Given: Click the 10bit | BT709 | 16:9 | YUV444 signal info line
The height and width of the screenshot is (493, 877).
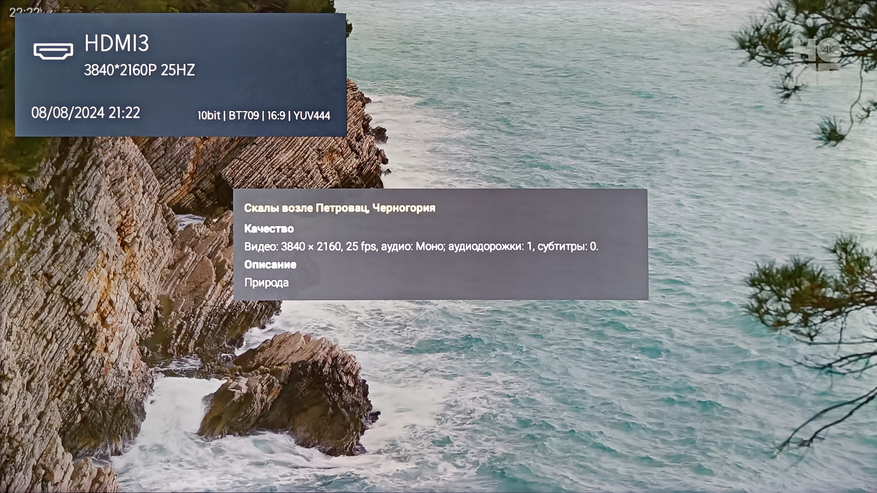Looking at the screenshot, I should pos(263,115).
